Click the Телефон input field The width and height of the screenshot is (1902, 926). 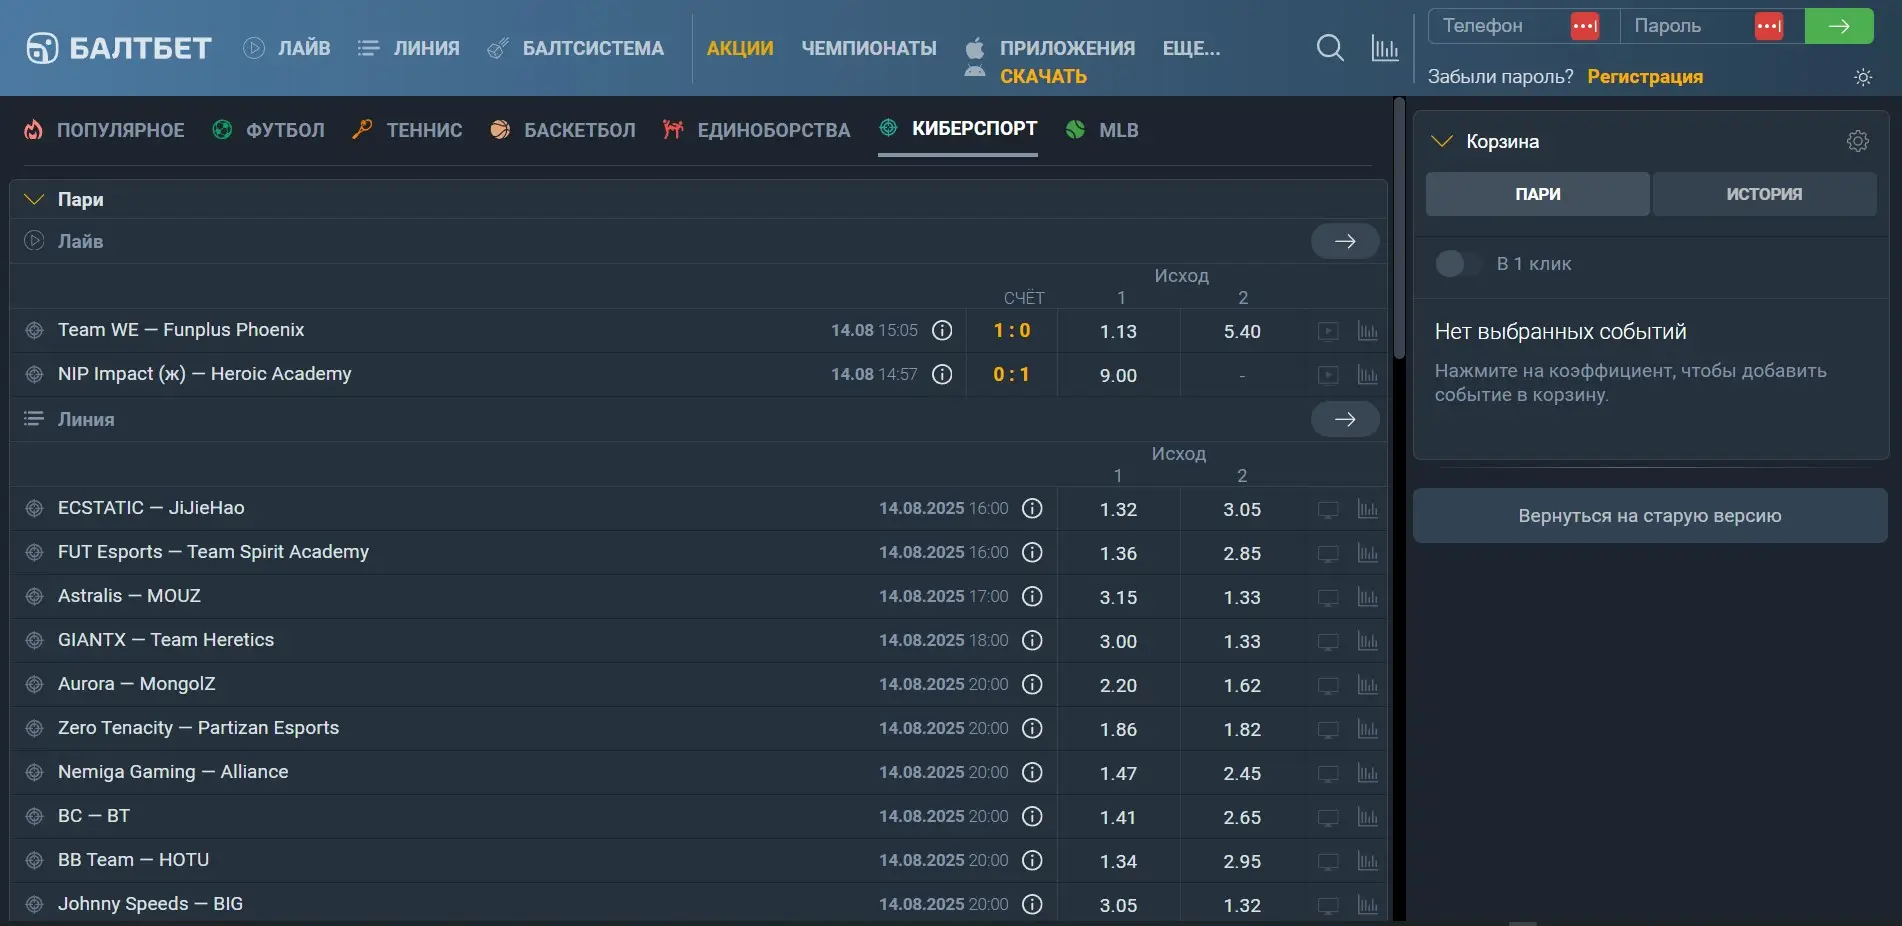[1500, 26]
